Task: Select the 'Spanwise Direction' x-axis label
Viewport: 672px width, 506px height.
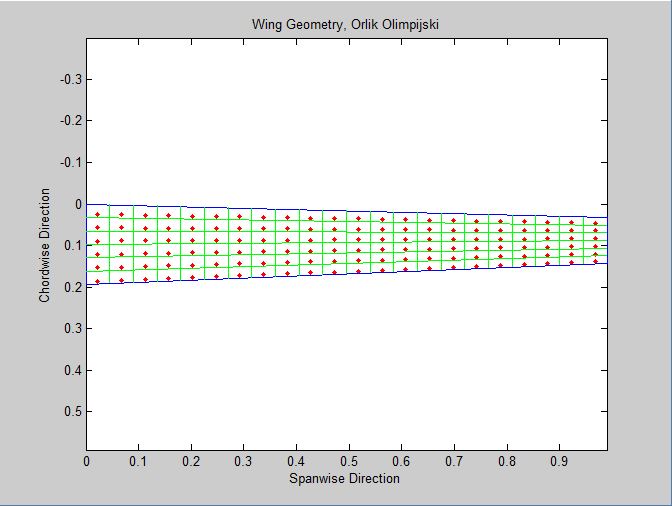Action: pyautogui.click(x=344, y=478)
